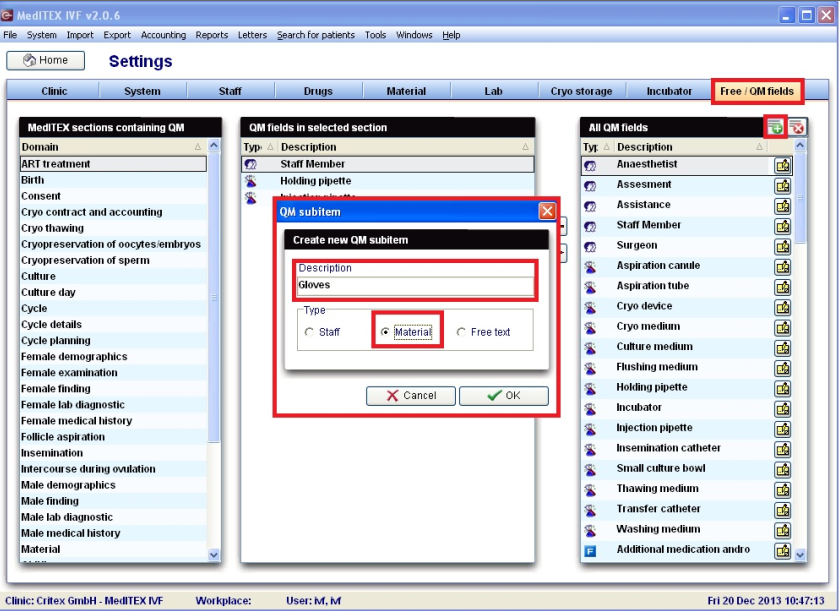840x611 pixels.
Task: Sort All QM fields by Description header
Action: click(x=690, y=147)
